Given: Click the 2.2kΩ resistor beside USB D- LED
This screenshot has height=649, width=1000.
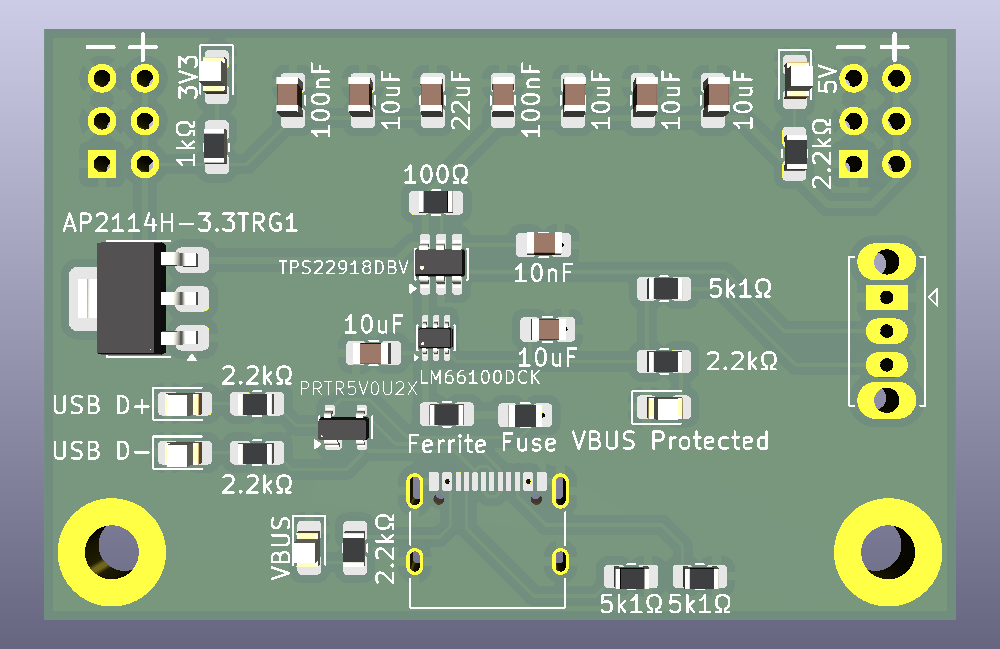Looking at the screenshot, I should [256, 453].
